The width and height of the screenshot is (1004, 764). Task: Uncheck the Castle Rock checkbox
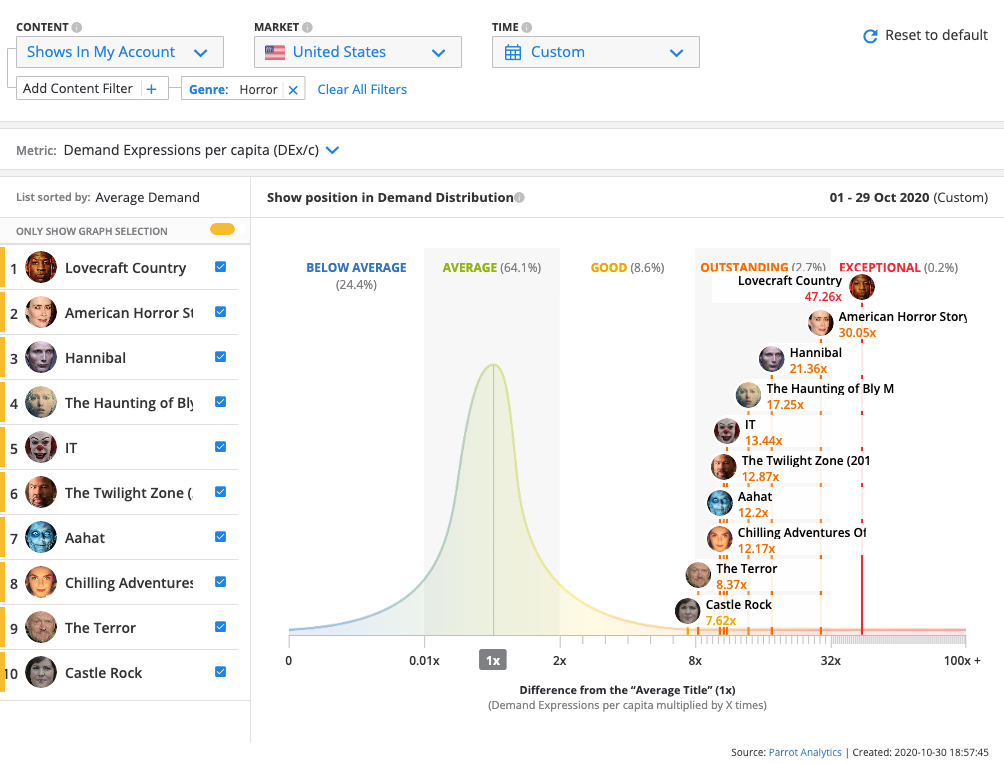coord(220,671)
